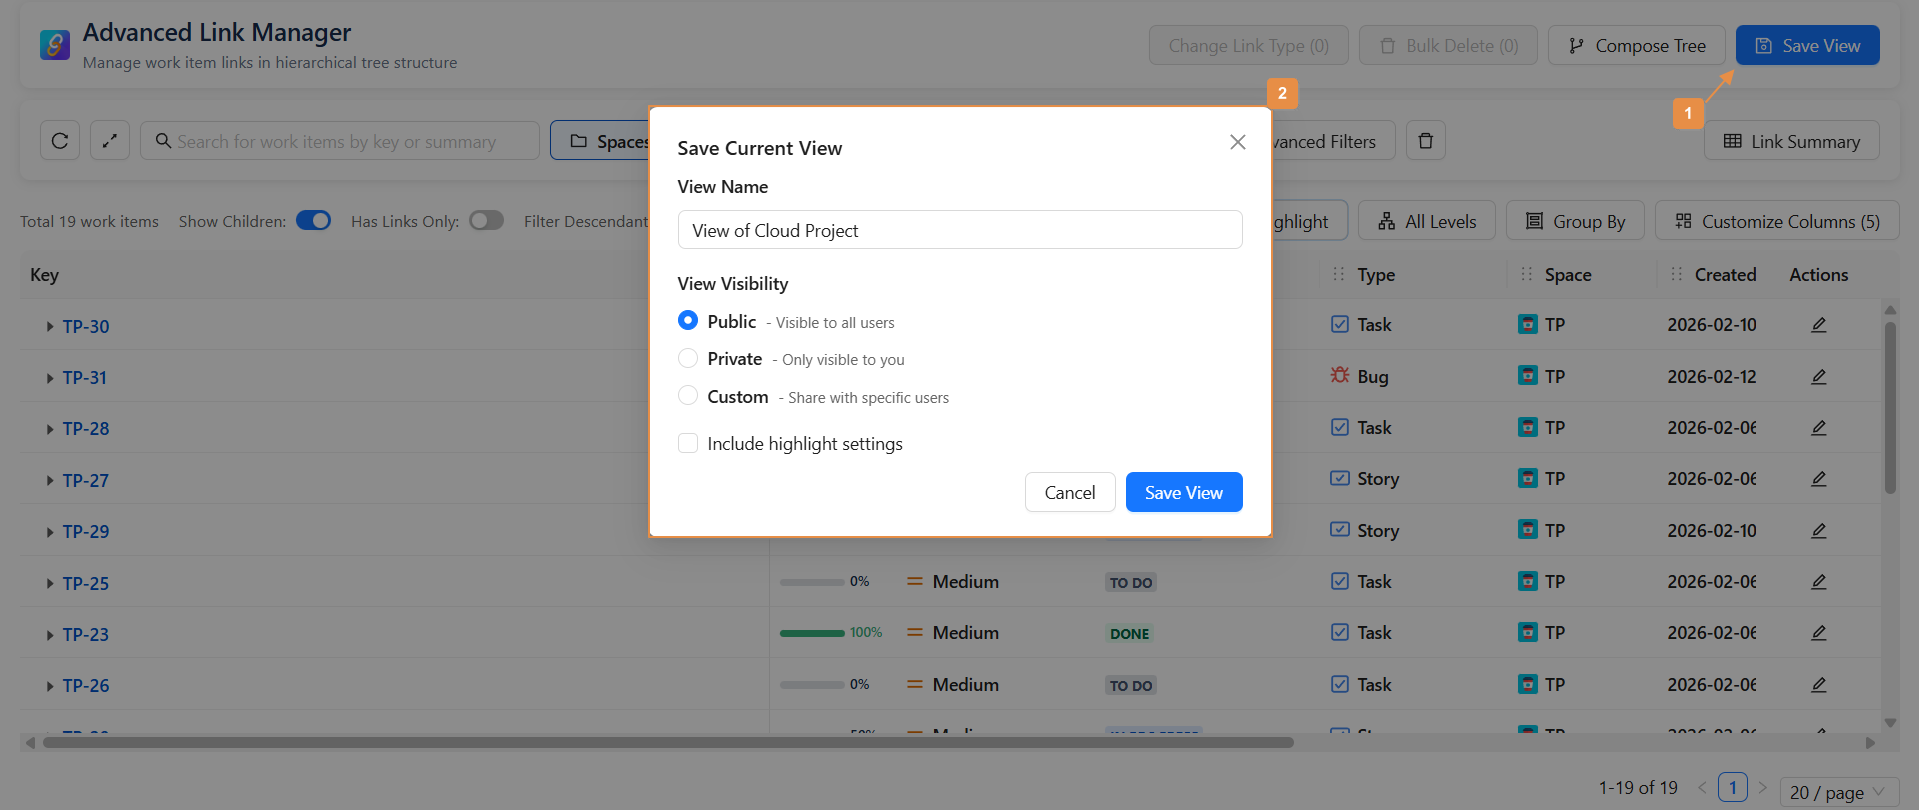Expand the TP-28 tree row
Screen dimensions: 1919x810
[50, 429]
